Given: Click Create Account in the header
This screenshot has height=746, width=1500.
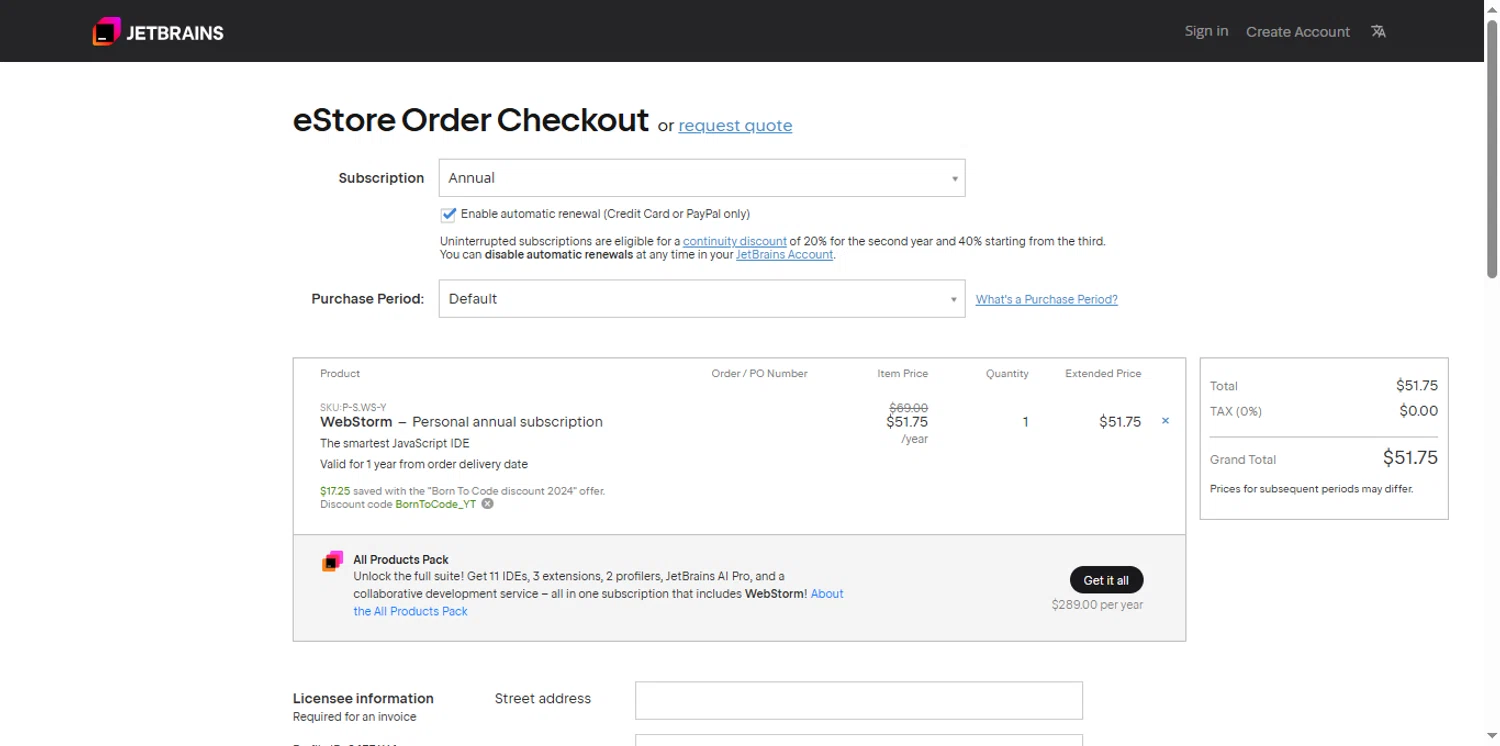Looking at the screenshot, I should point(1298,32).
